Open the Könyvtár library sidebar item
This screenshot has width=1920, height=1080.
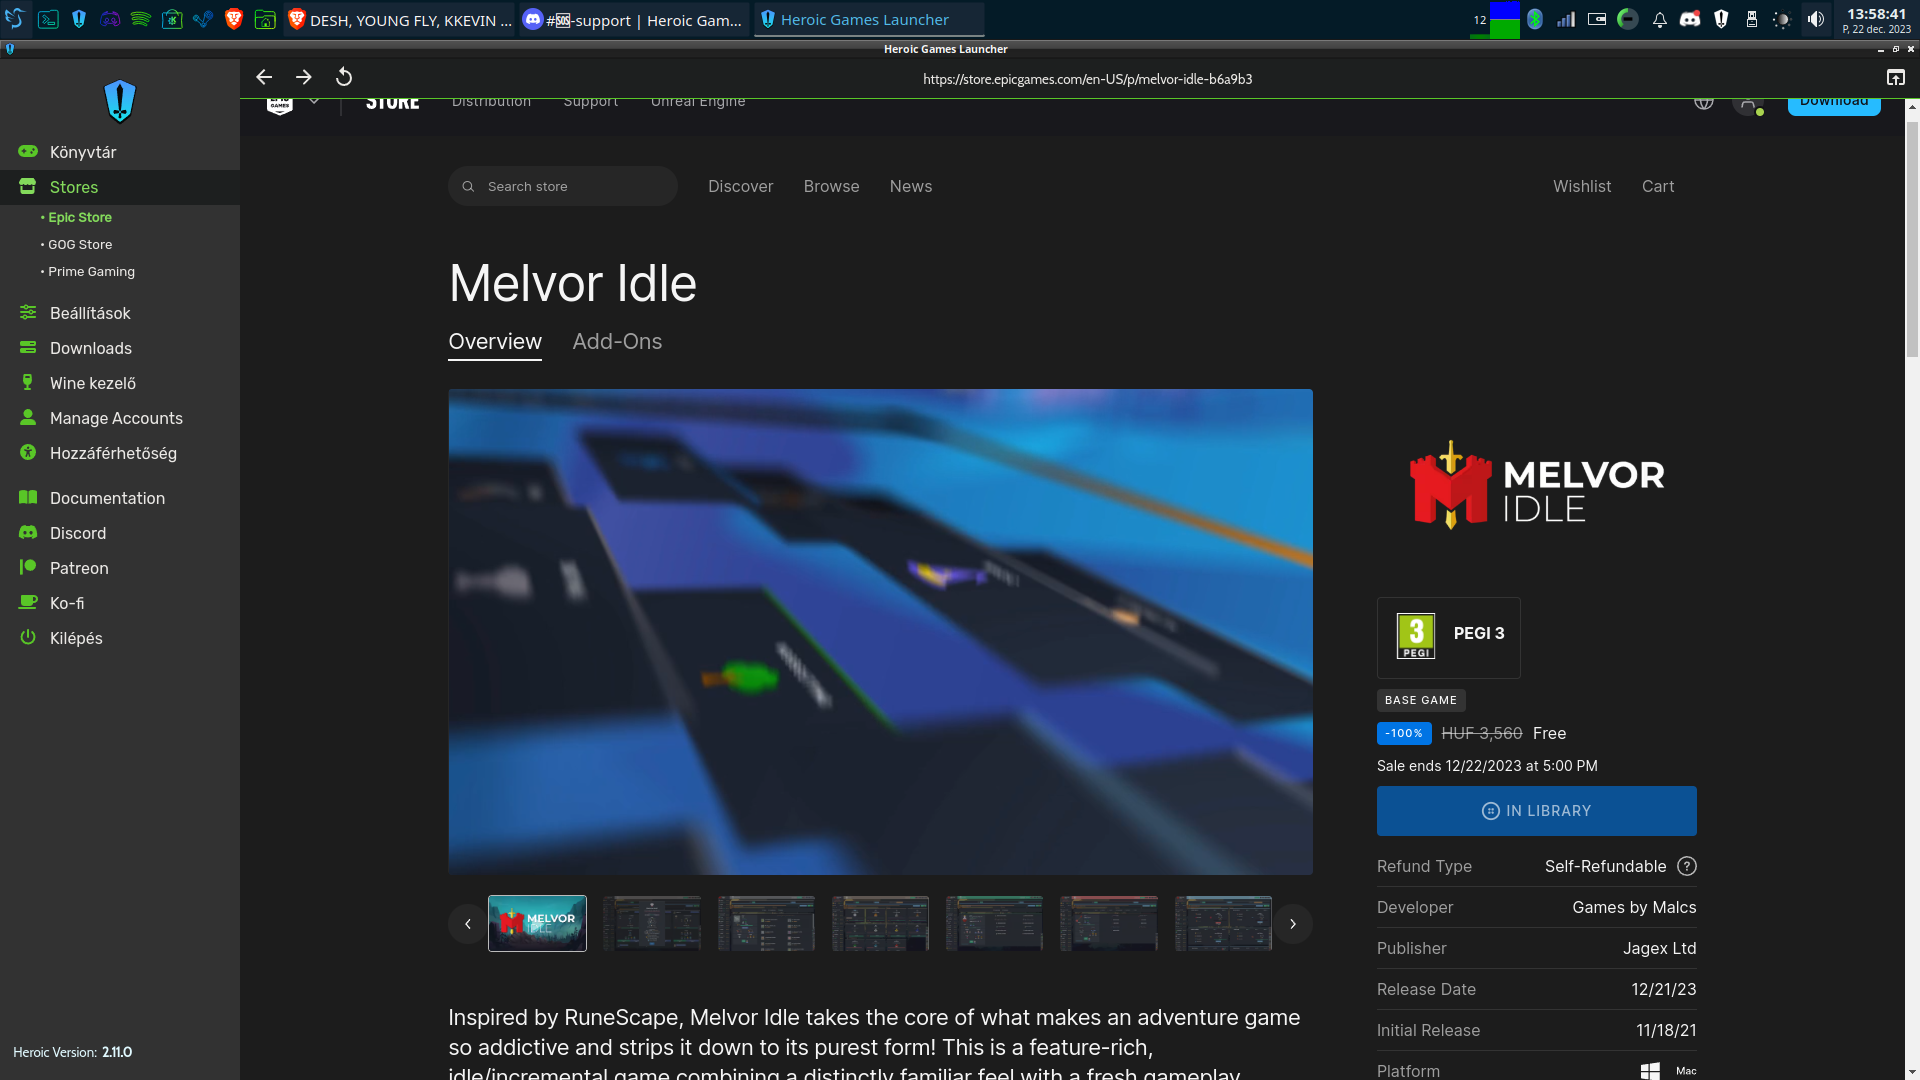coord(83,152)
